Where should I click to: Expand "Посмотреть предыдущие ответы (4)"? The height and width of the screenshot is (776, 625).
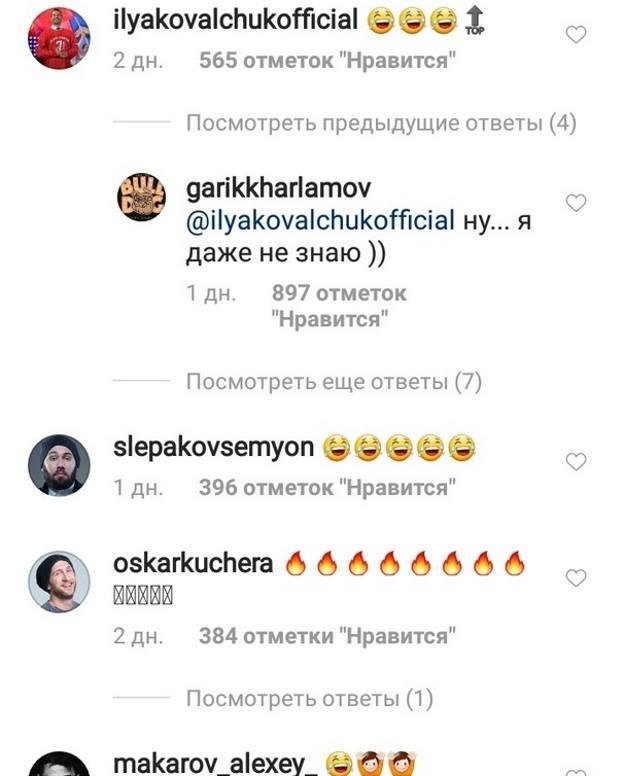coord(381,123)
